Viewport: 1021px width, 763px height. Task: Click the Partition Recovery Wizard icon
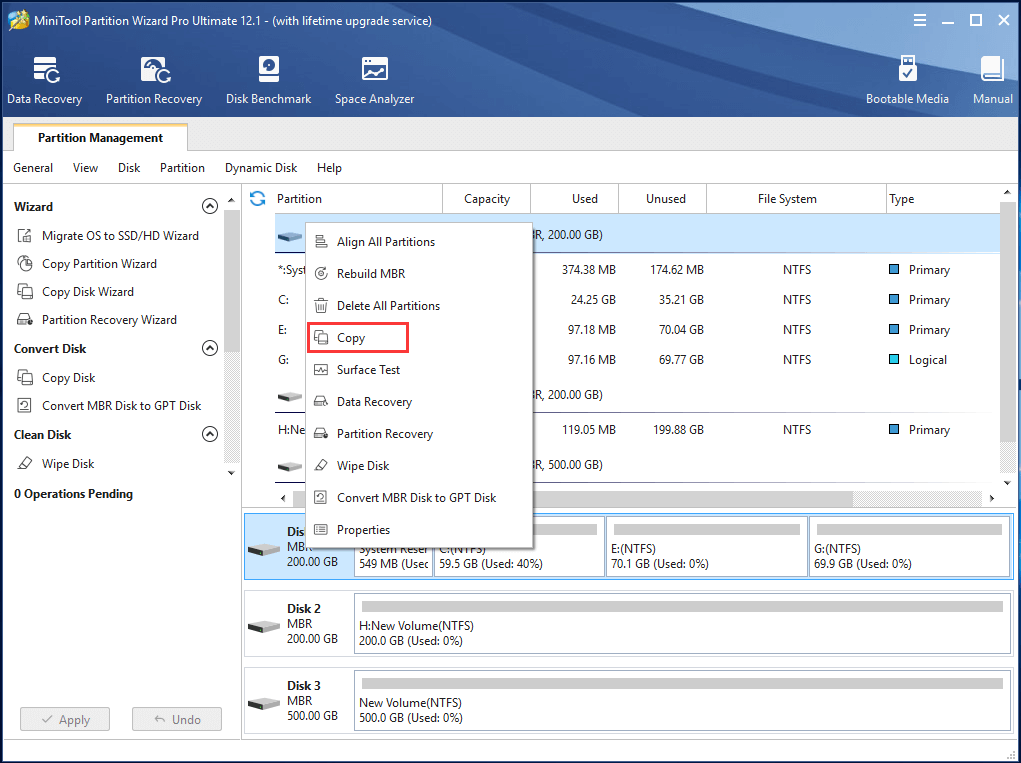(25, 320)
